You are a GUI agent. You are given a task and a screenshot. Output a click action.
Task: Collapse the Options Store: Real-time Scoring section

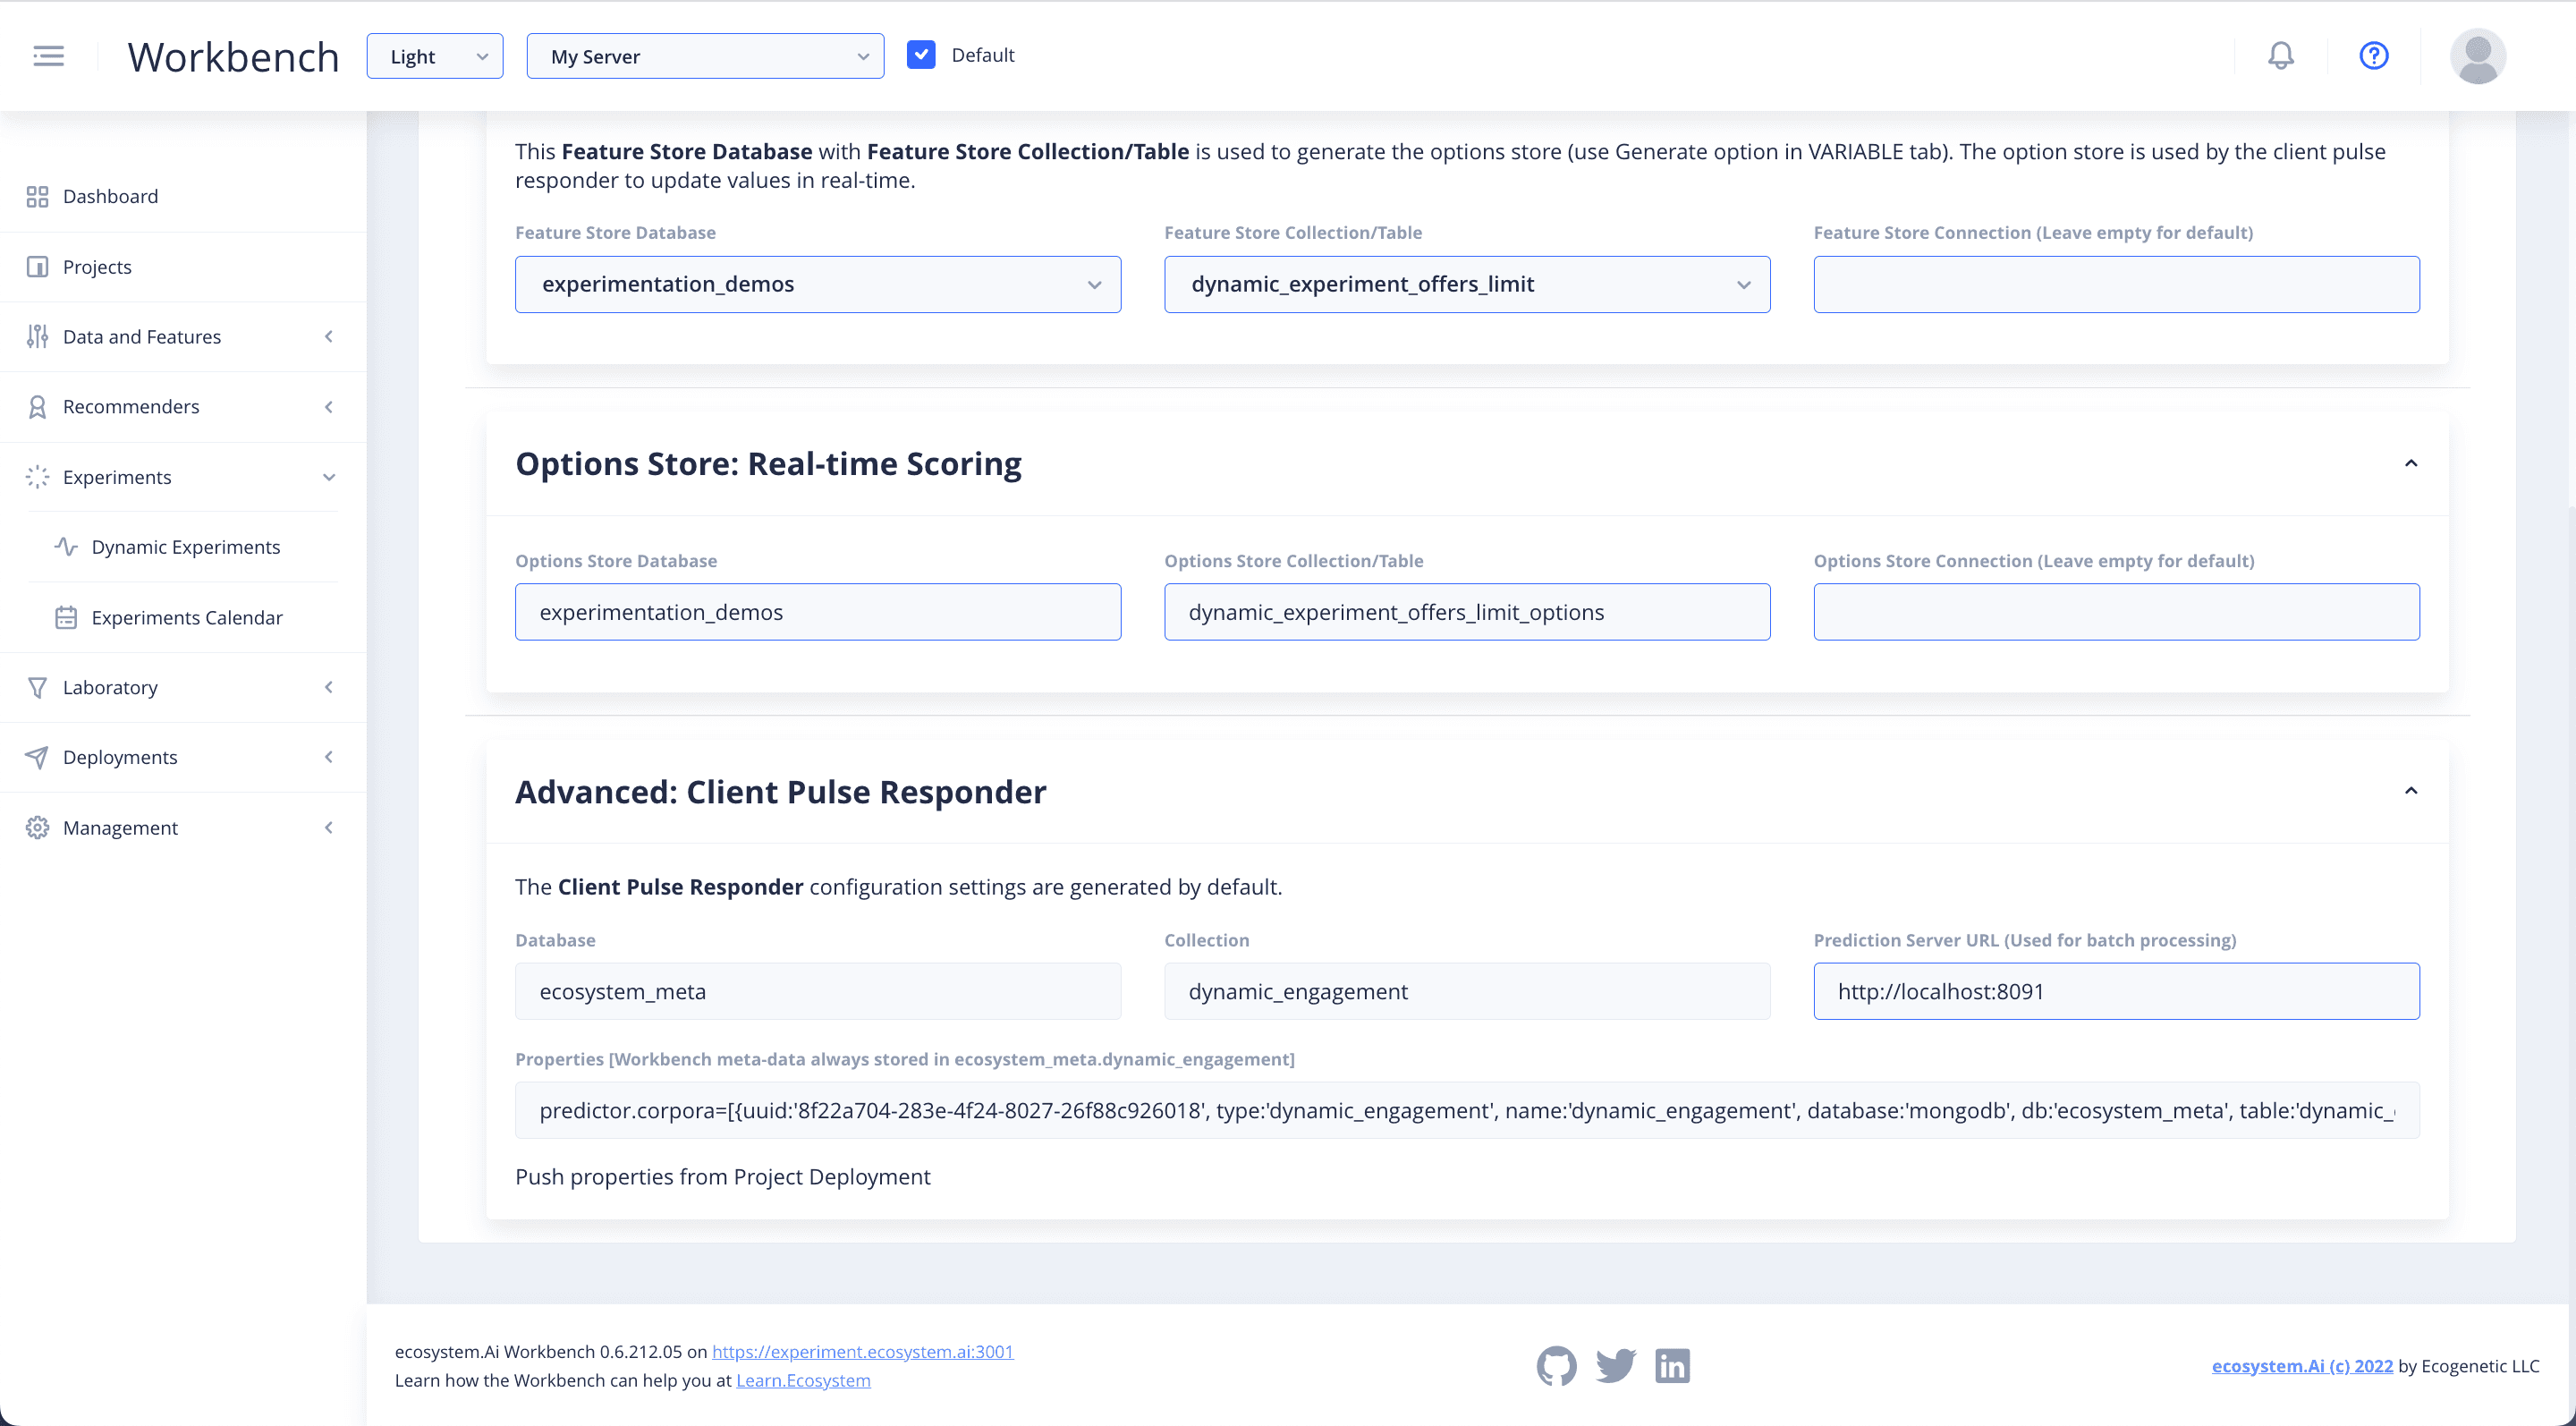tap(2411, 462)
